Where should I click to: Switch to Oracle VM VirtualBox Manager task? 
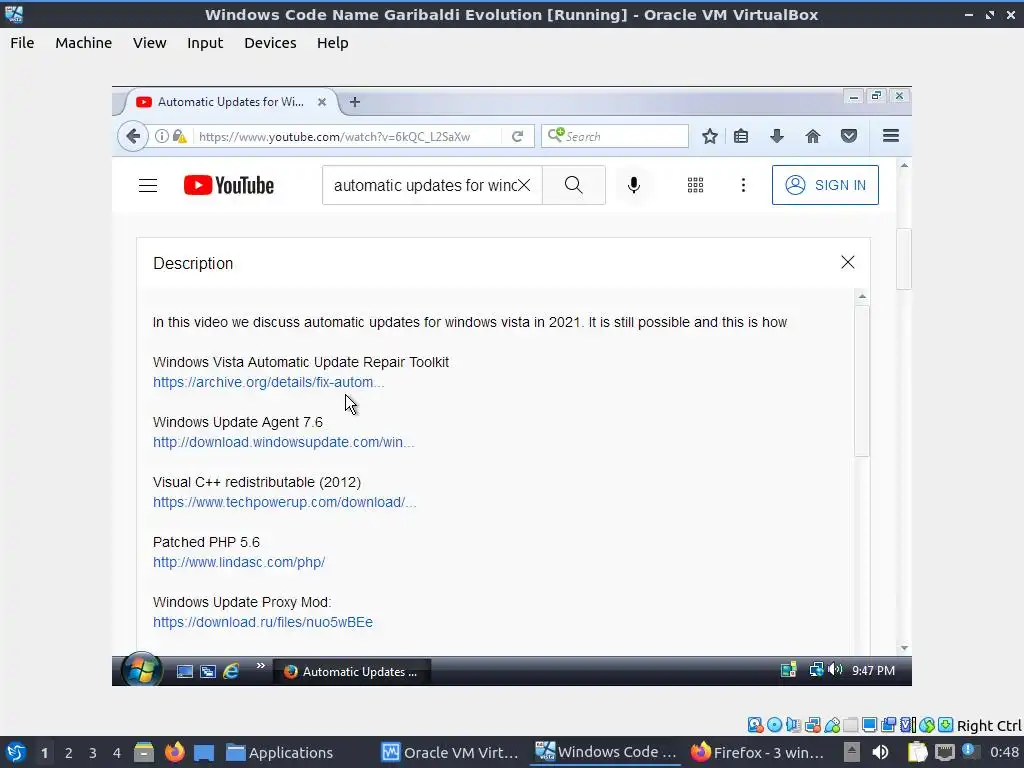[450, 753]
